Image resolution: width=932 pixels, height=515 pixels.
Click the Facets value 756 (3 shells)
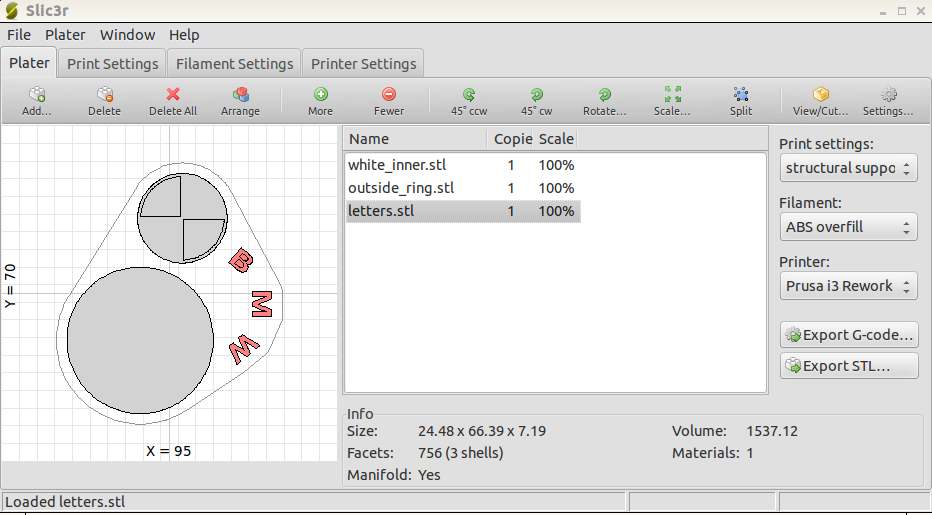(x=461, y=453)
